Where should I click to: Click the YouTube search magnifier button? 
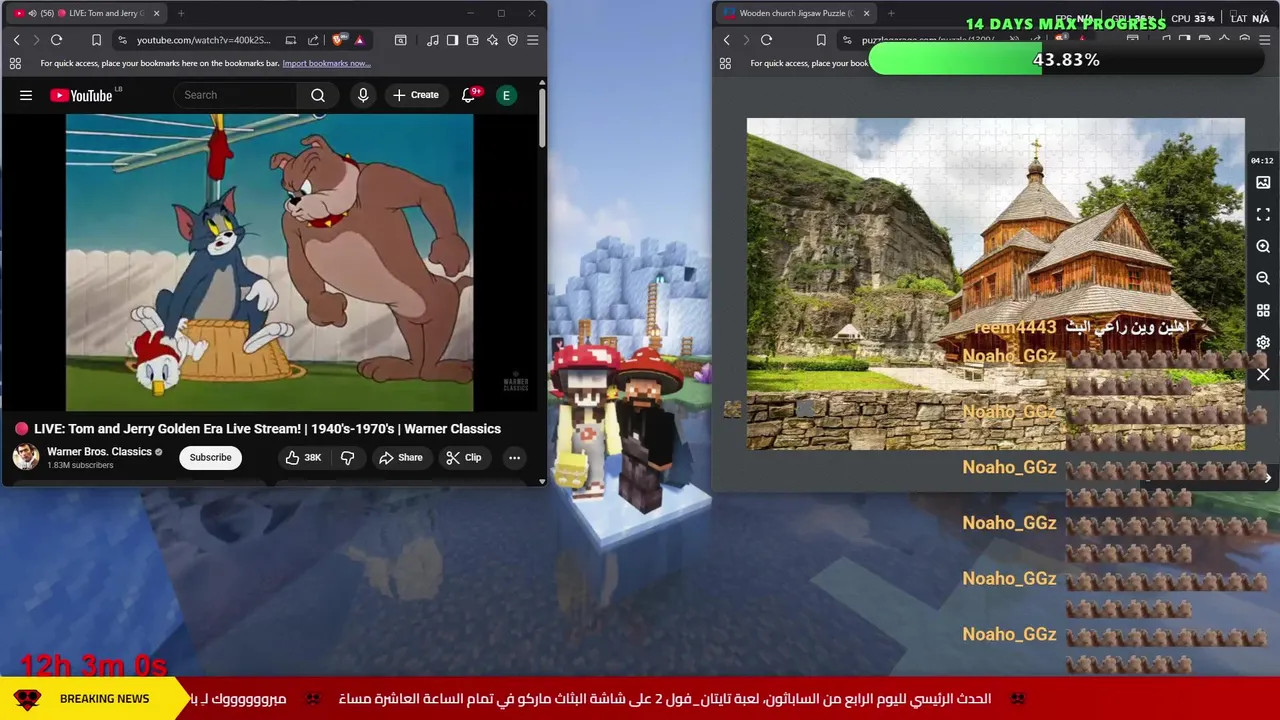click(x=318, y=95)
